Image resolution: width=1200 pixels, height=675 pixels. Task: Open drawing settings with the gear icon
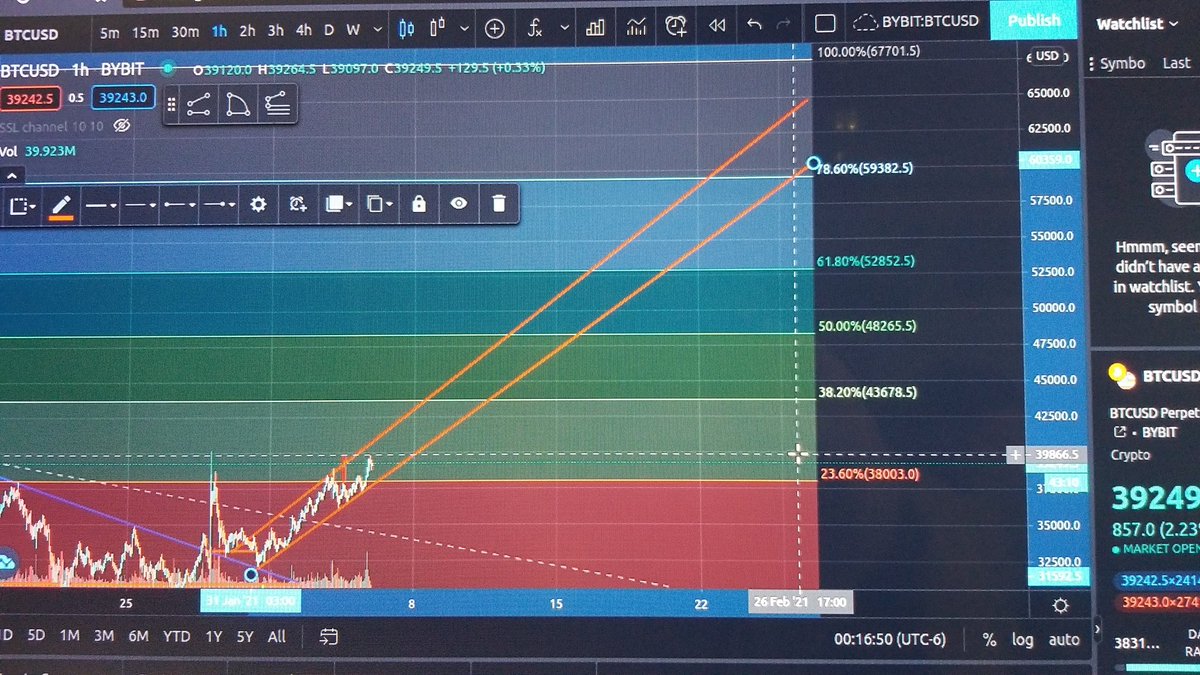(258, 204)
